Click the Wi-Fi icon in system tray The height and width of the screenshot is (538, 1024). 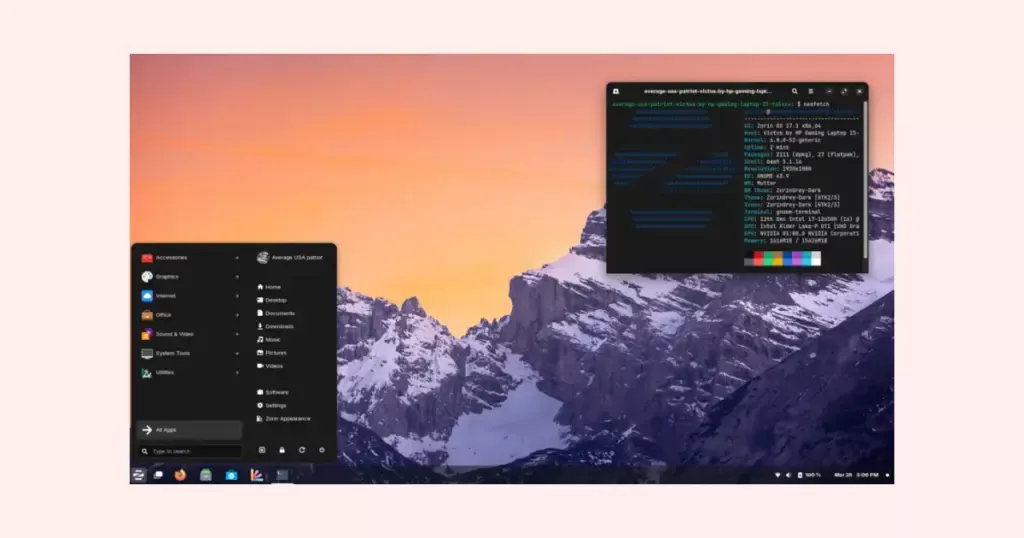click(x=777, y=475)
